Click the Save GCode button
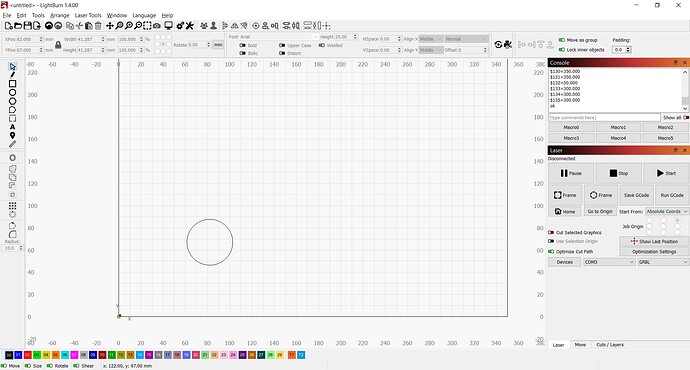The height and width of the screenshot is (370, 690). click(636, 195)
